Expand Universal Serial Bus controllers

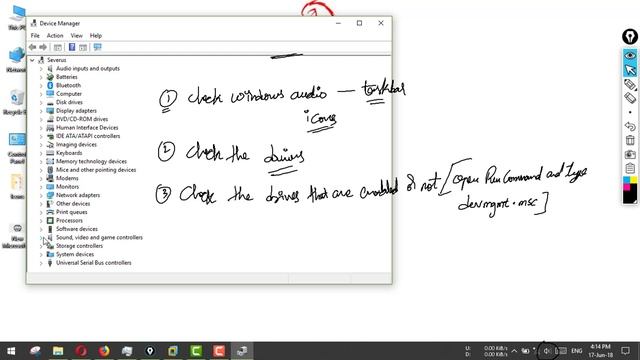pyautogui.click(x=41, y=263)
